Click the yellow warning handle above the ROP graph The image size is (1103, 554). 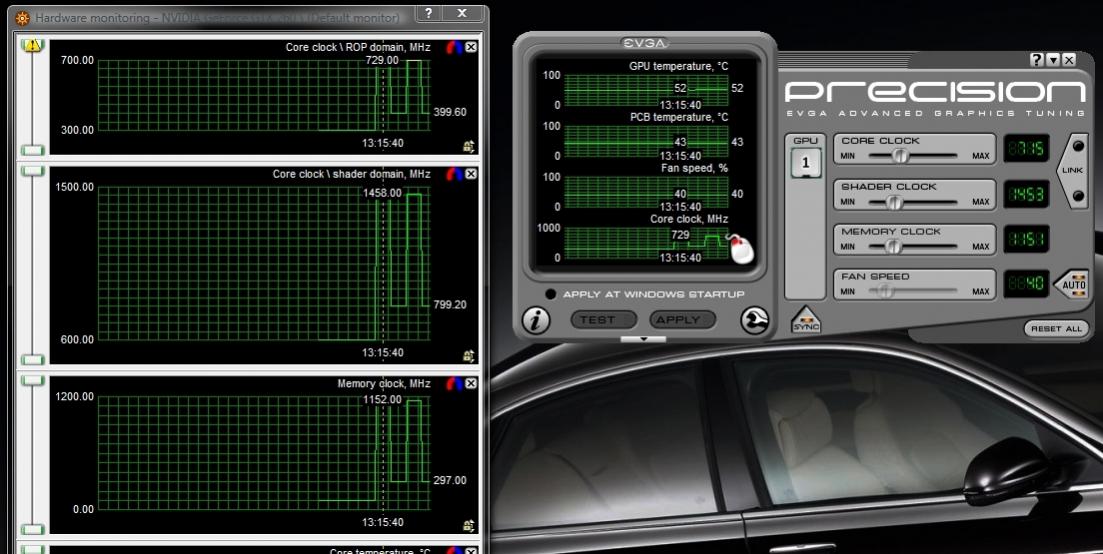32,46
